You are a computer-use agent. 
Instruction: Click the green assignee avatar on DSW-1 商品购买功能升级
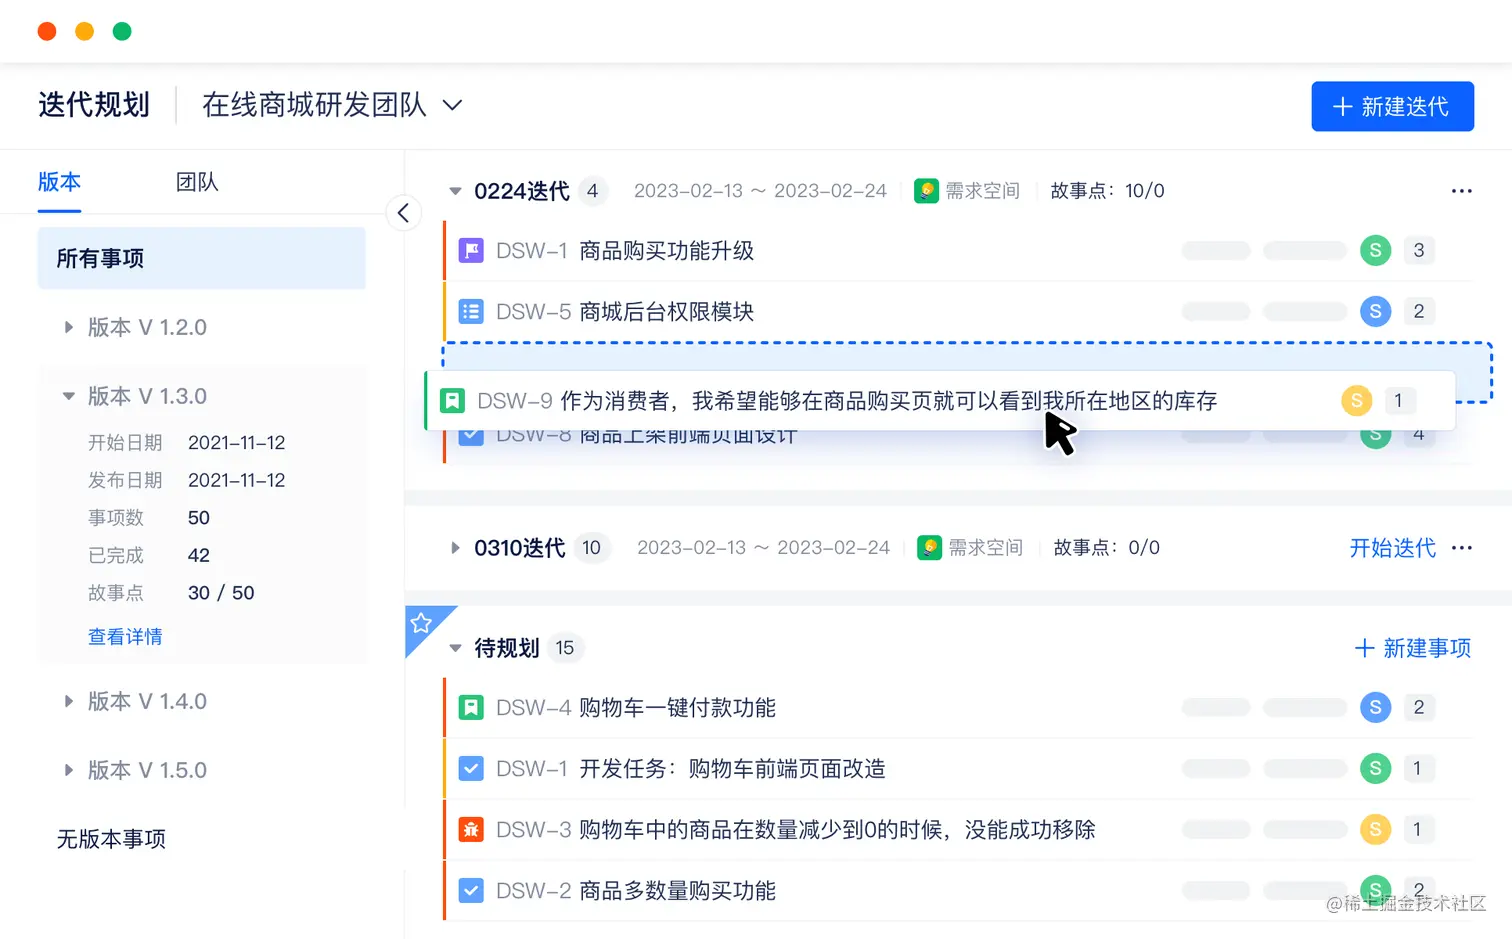1376,250
